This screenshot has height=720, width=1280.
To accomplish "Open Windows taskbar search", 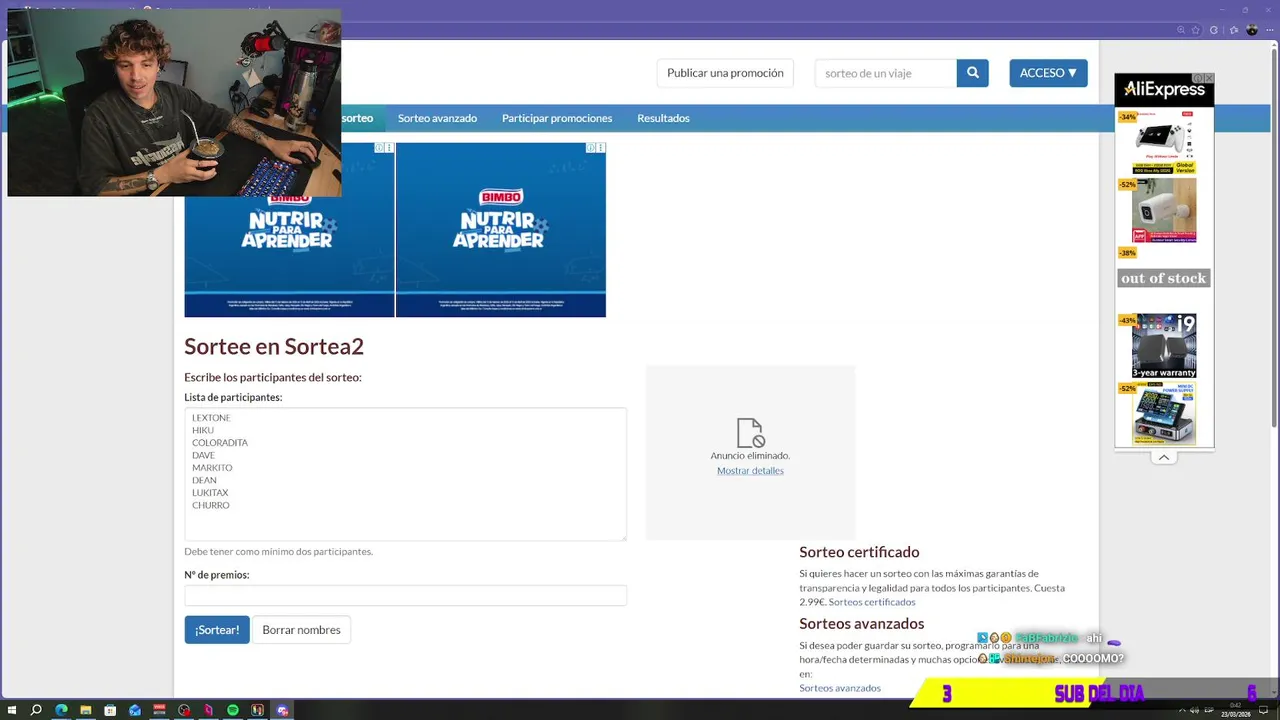I will pos(36,710).
